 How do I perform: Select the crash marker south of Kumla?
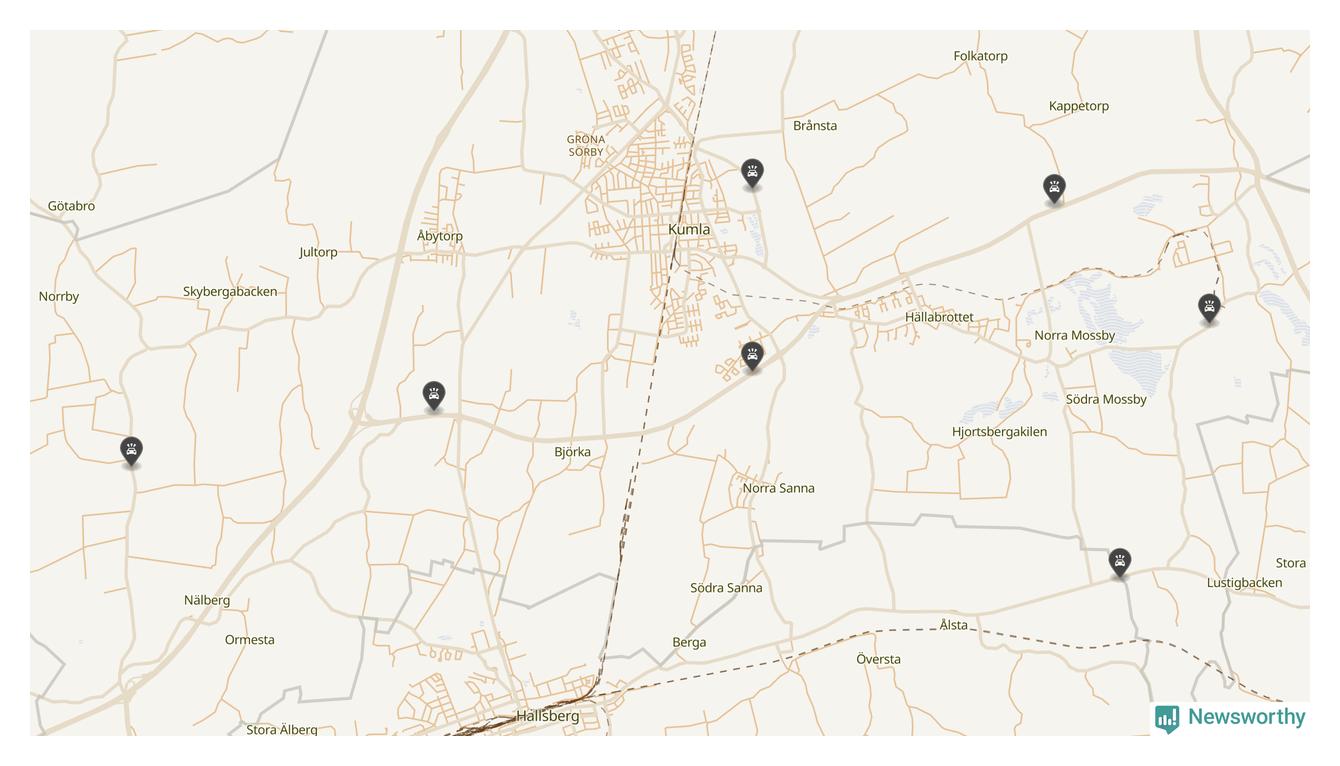coord(752,356)
